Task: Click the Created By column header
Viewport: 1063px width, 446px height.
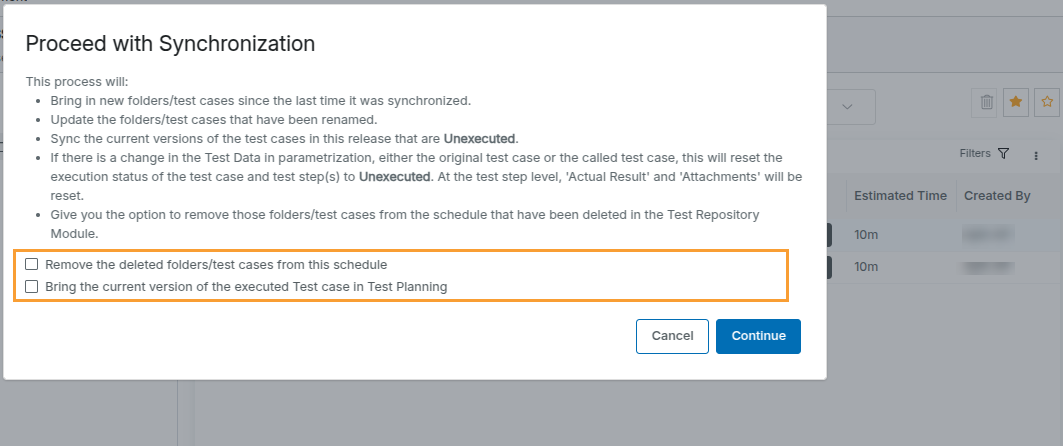Action: tap(997, 196)
